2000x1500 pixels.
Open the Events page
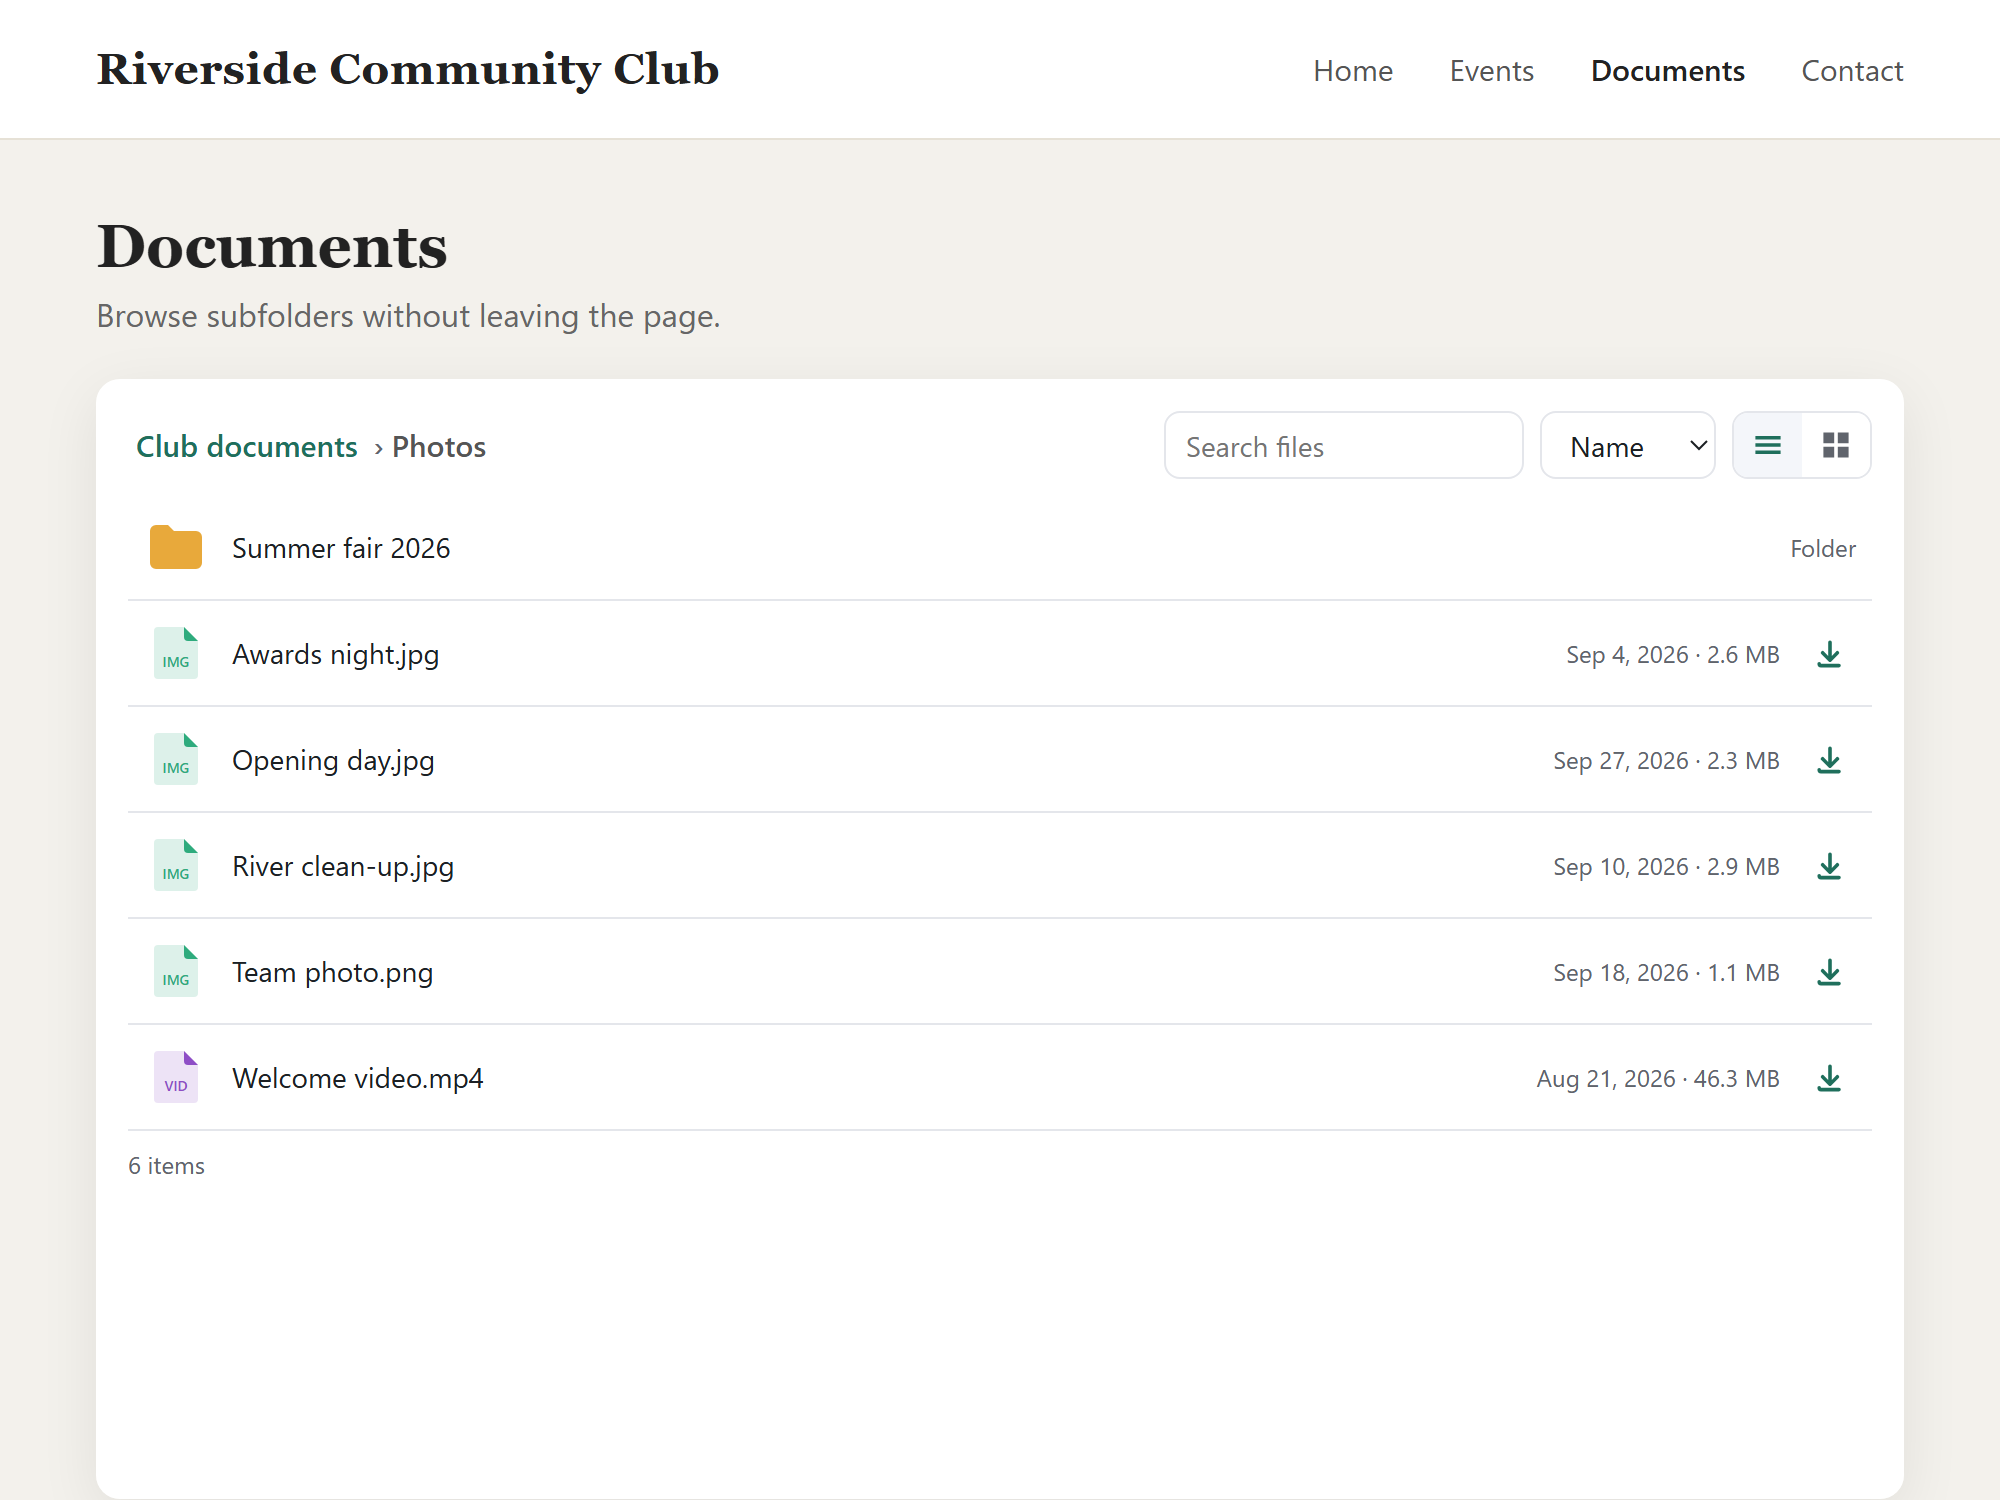click(x=1492, y=71)
